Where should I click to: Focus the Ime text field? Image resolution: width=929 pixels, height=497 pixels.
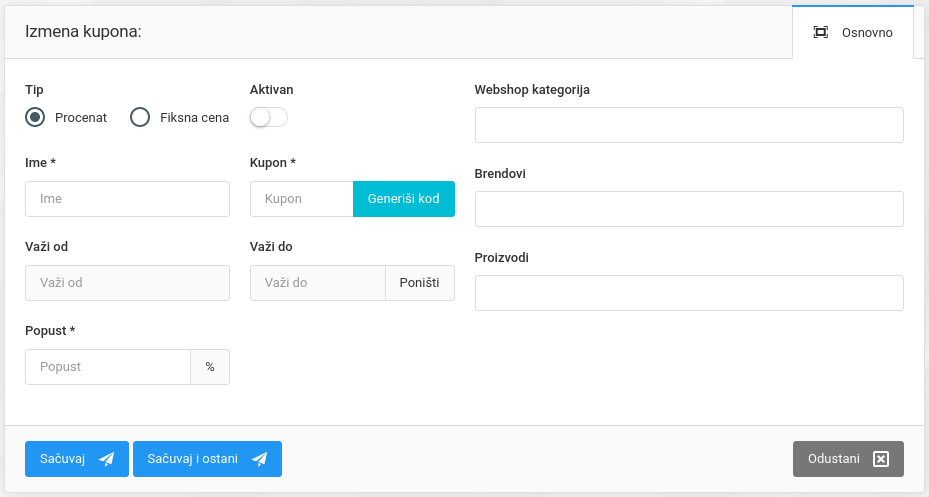(x=127, y=199)
